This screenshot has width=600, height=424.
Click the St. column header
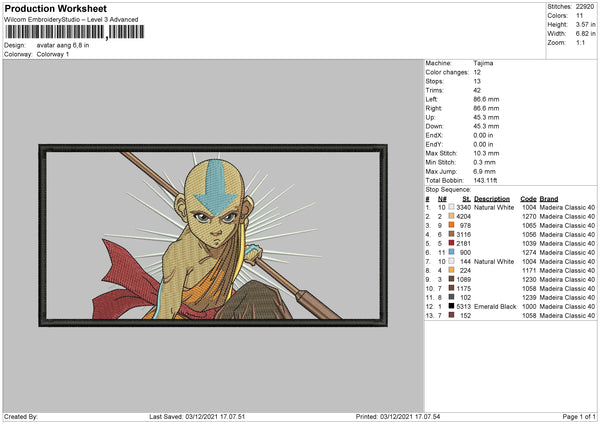point(466,199)
